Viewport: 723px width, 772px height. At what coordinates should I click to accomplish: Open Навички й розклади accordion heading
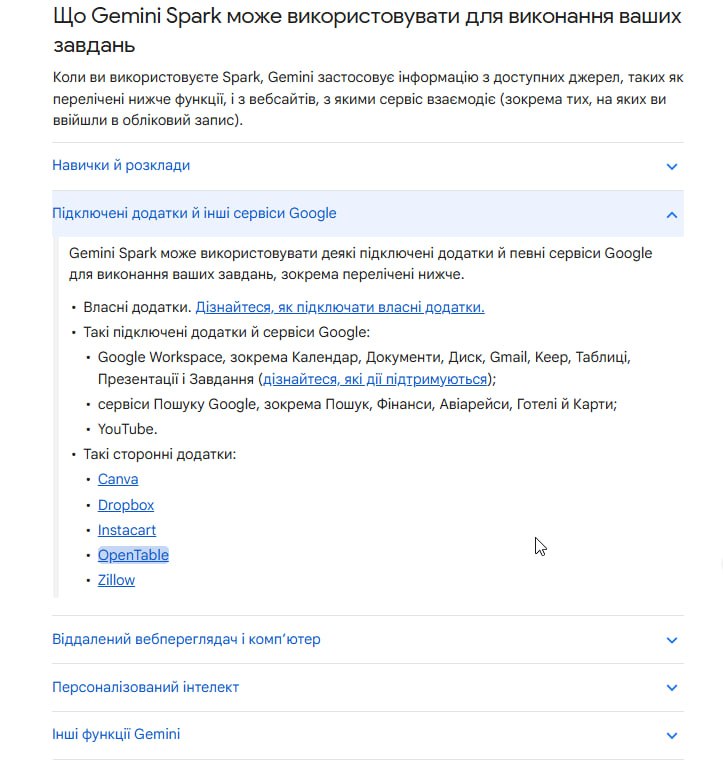[x=121, y=165]
